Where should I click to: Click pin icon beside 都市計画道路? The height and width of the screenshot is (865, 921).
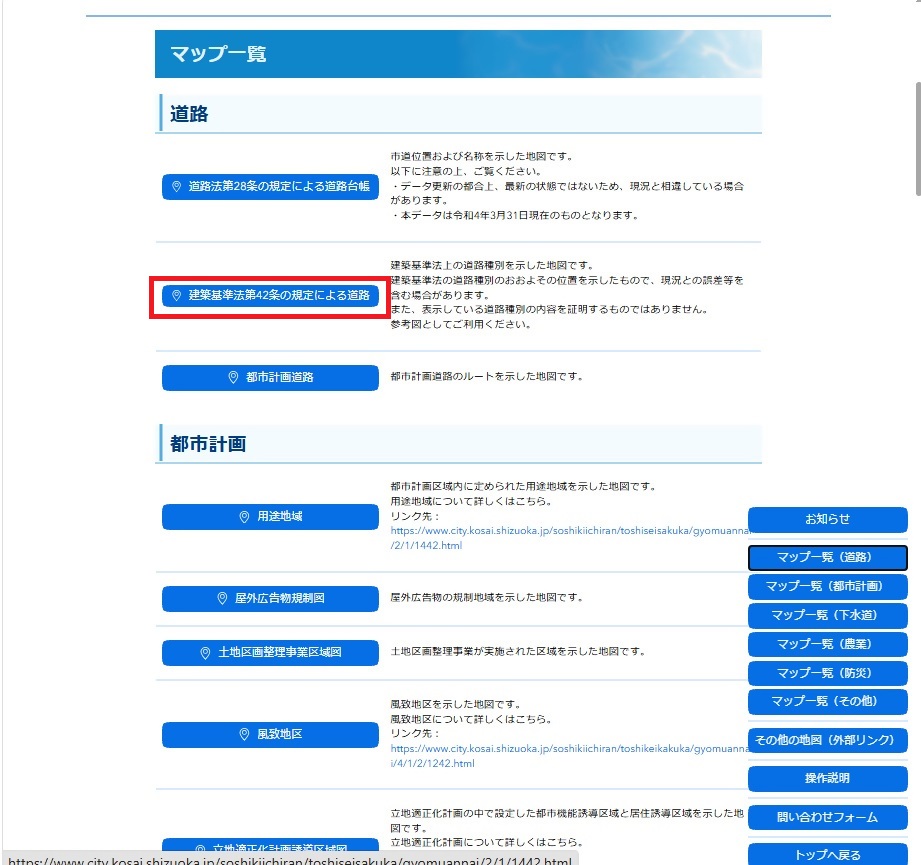(233, 378)
